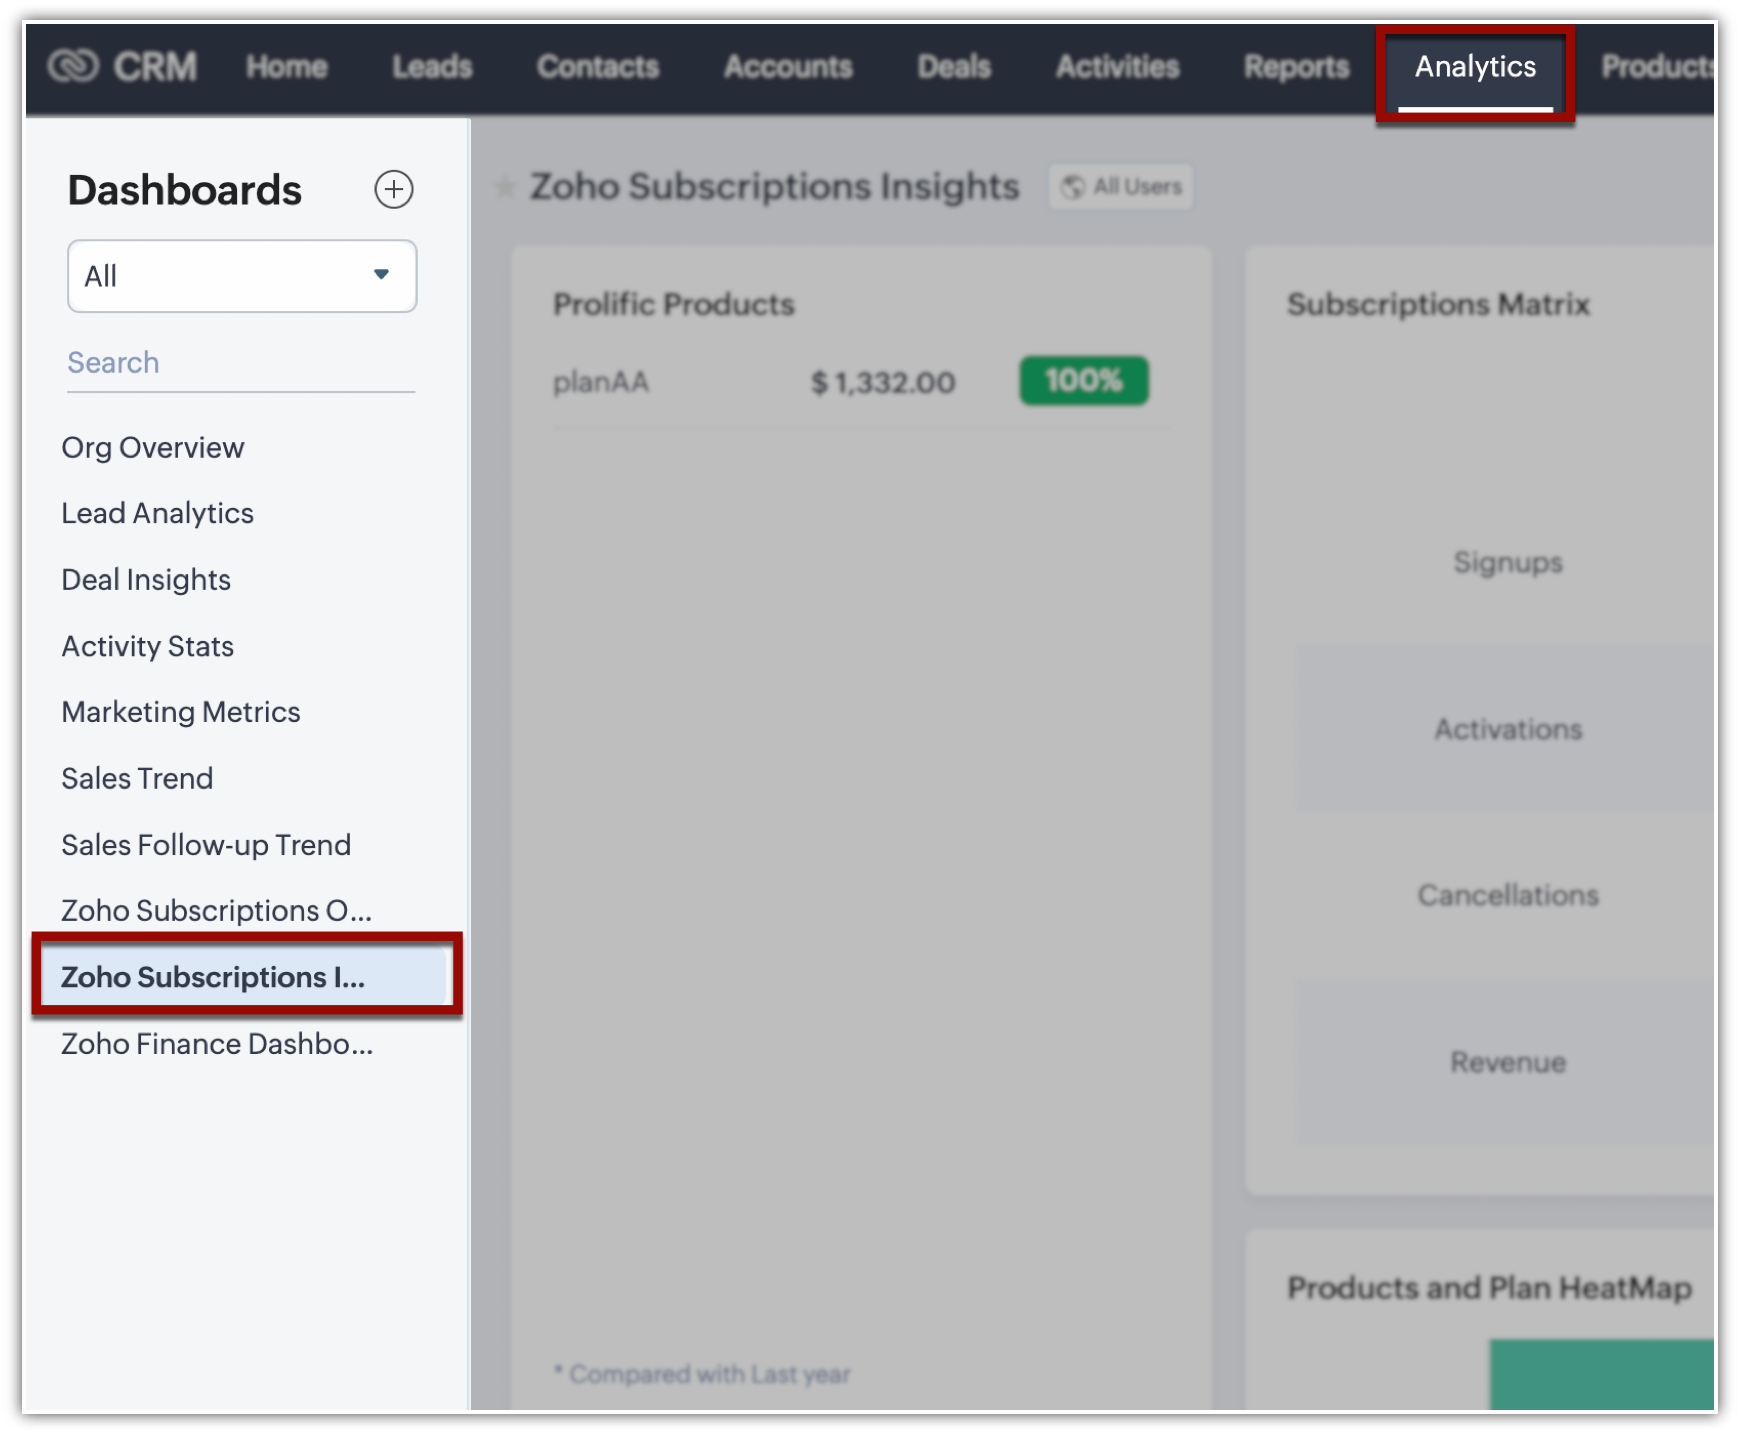Click the Zoho Subscriptions Insights heading
Screen dimensions: 1738x1436
click(774, 187)
